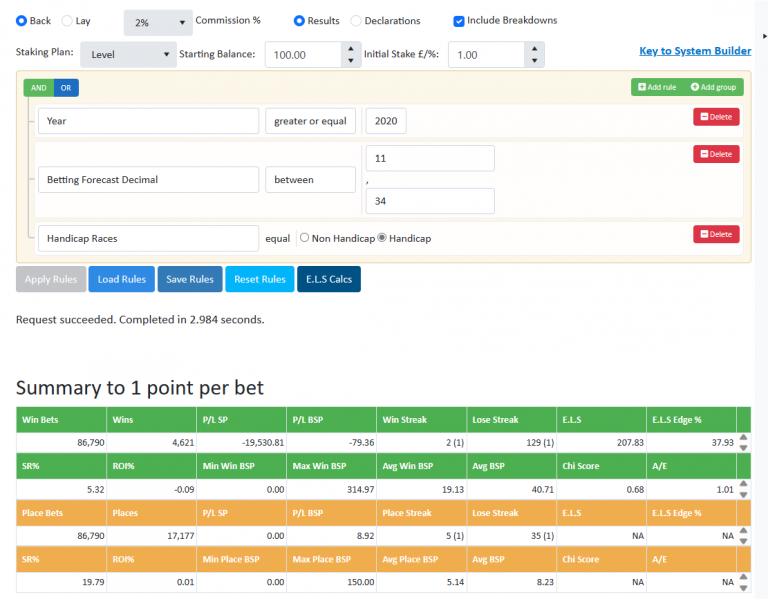The width and height of the screenshot is (768, 599).
Task: Decrease Initial Stake with down arrow
Action: coord(534,60)
